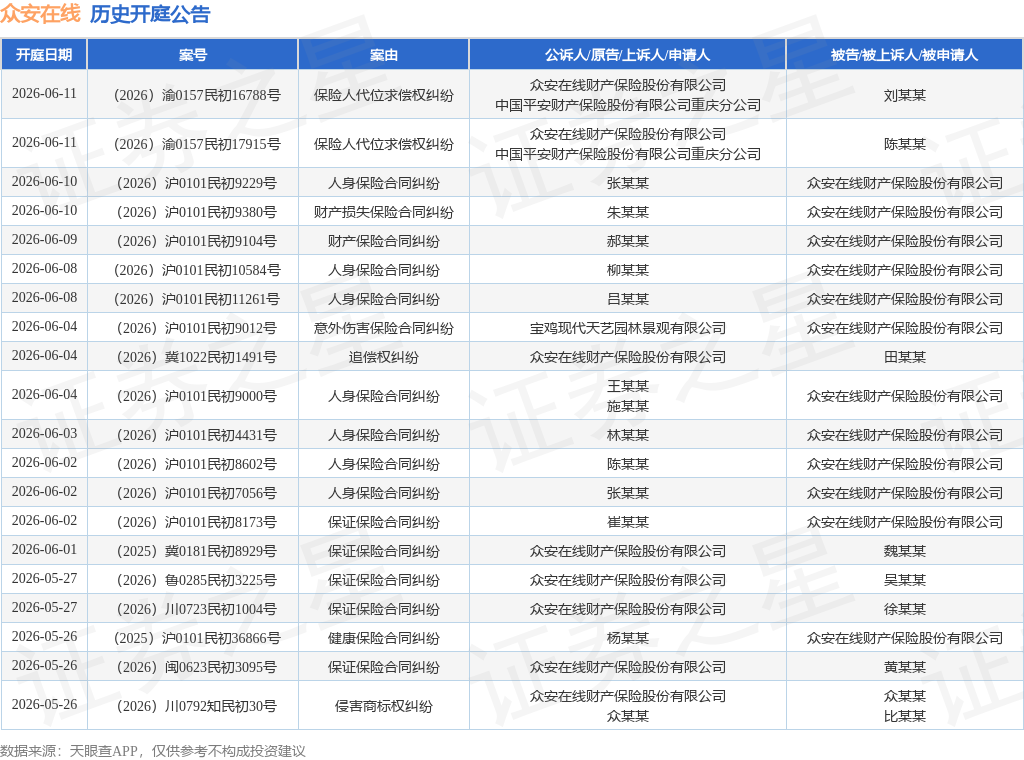
Task: Select case number 闽0623民初3095号
Action: click(197, 667)
